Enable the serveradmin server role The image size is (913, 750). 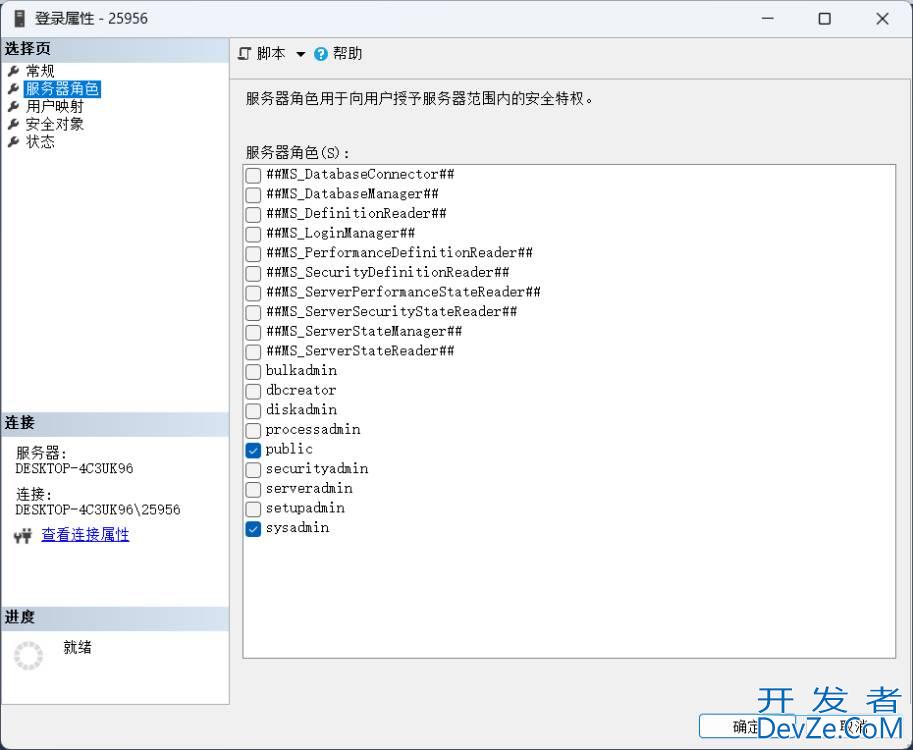[253, 489]
